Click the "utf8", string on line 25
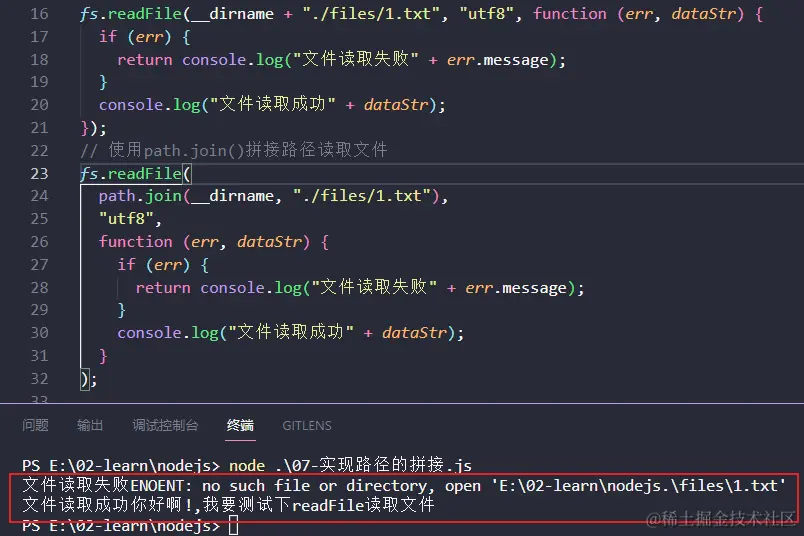Image resolution: width=804 pixels, height=536 pixels. (x=130, y=219)
